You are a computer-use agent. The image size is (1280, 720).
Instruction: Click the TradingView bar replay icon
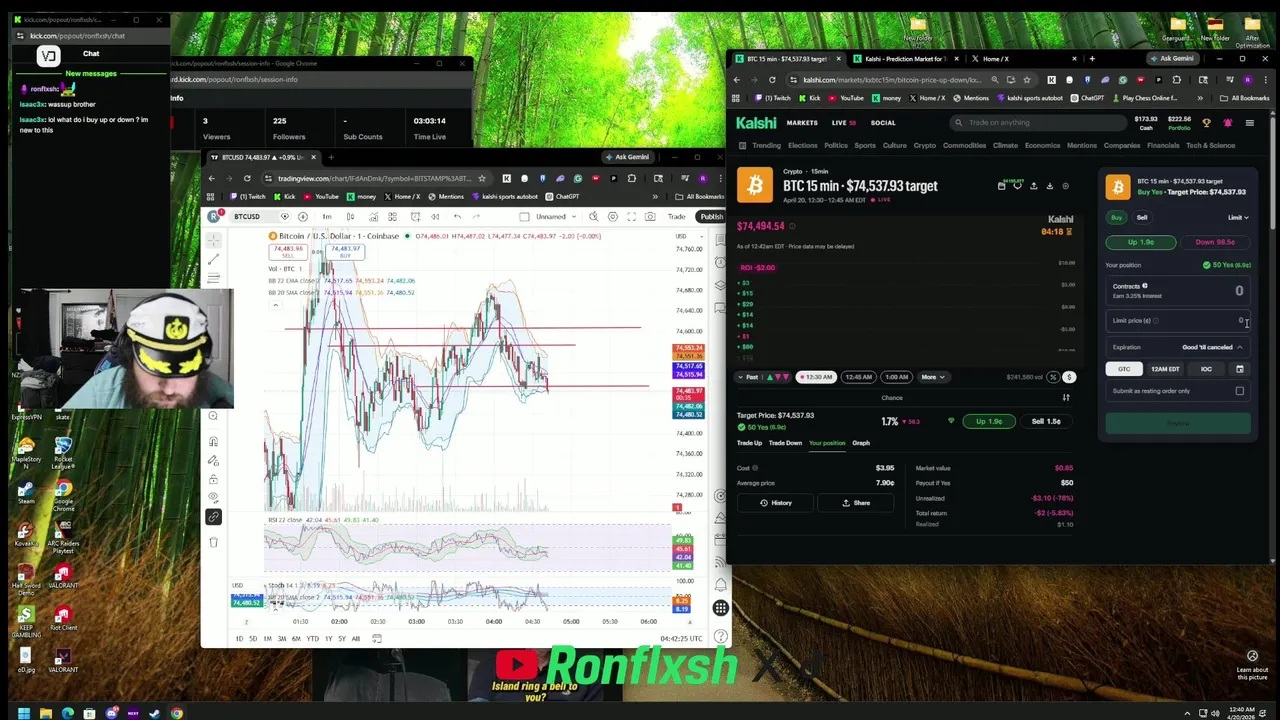point(435,217)
